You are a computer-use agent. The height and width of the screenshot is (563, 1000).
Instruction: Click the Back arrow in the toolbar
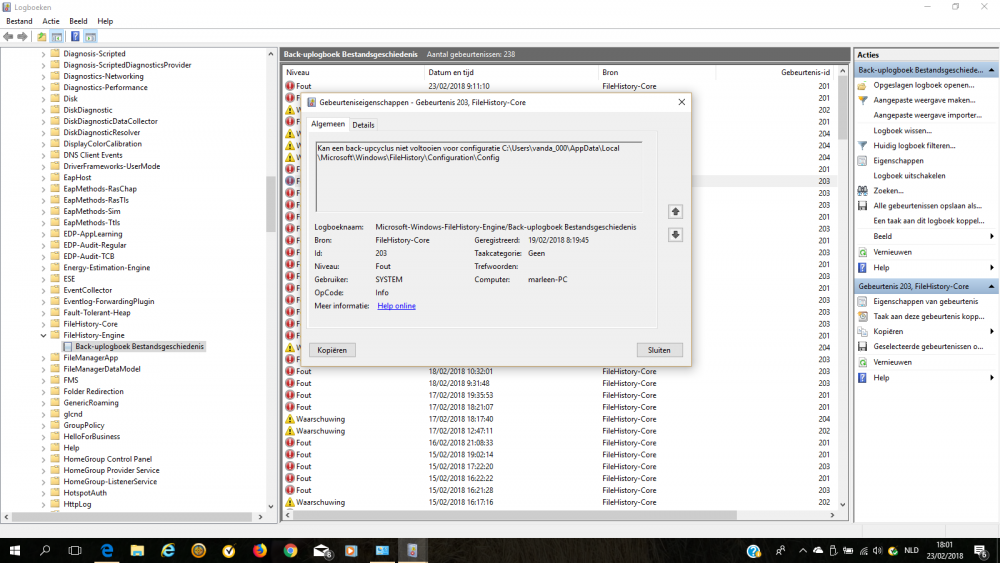[x=8, y=36]
